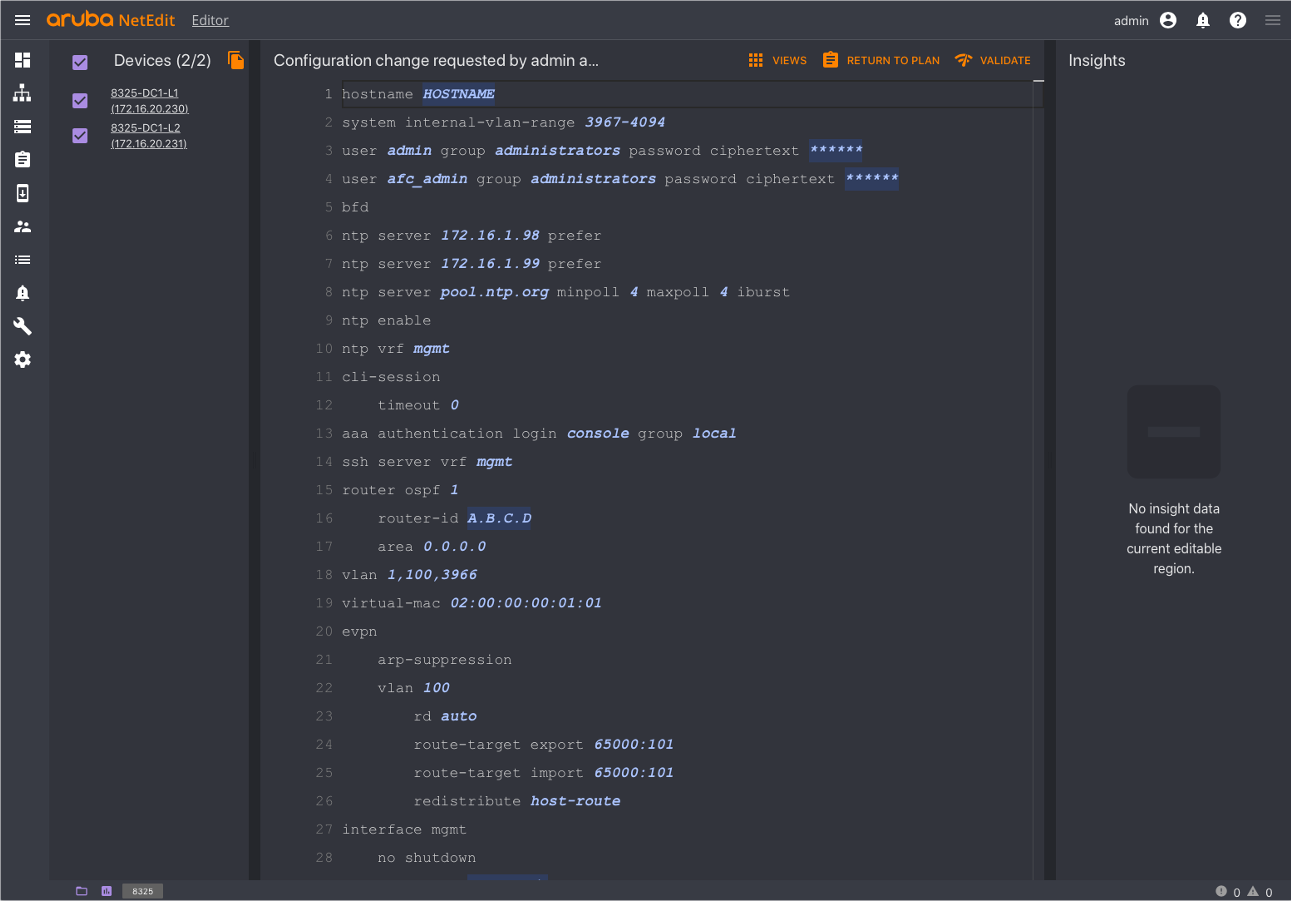Click the Devices (2/2) heading
The height and width of the screenshot is (902, 1291).
(163, 61)
